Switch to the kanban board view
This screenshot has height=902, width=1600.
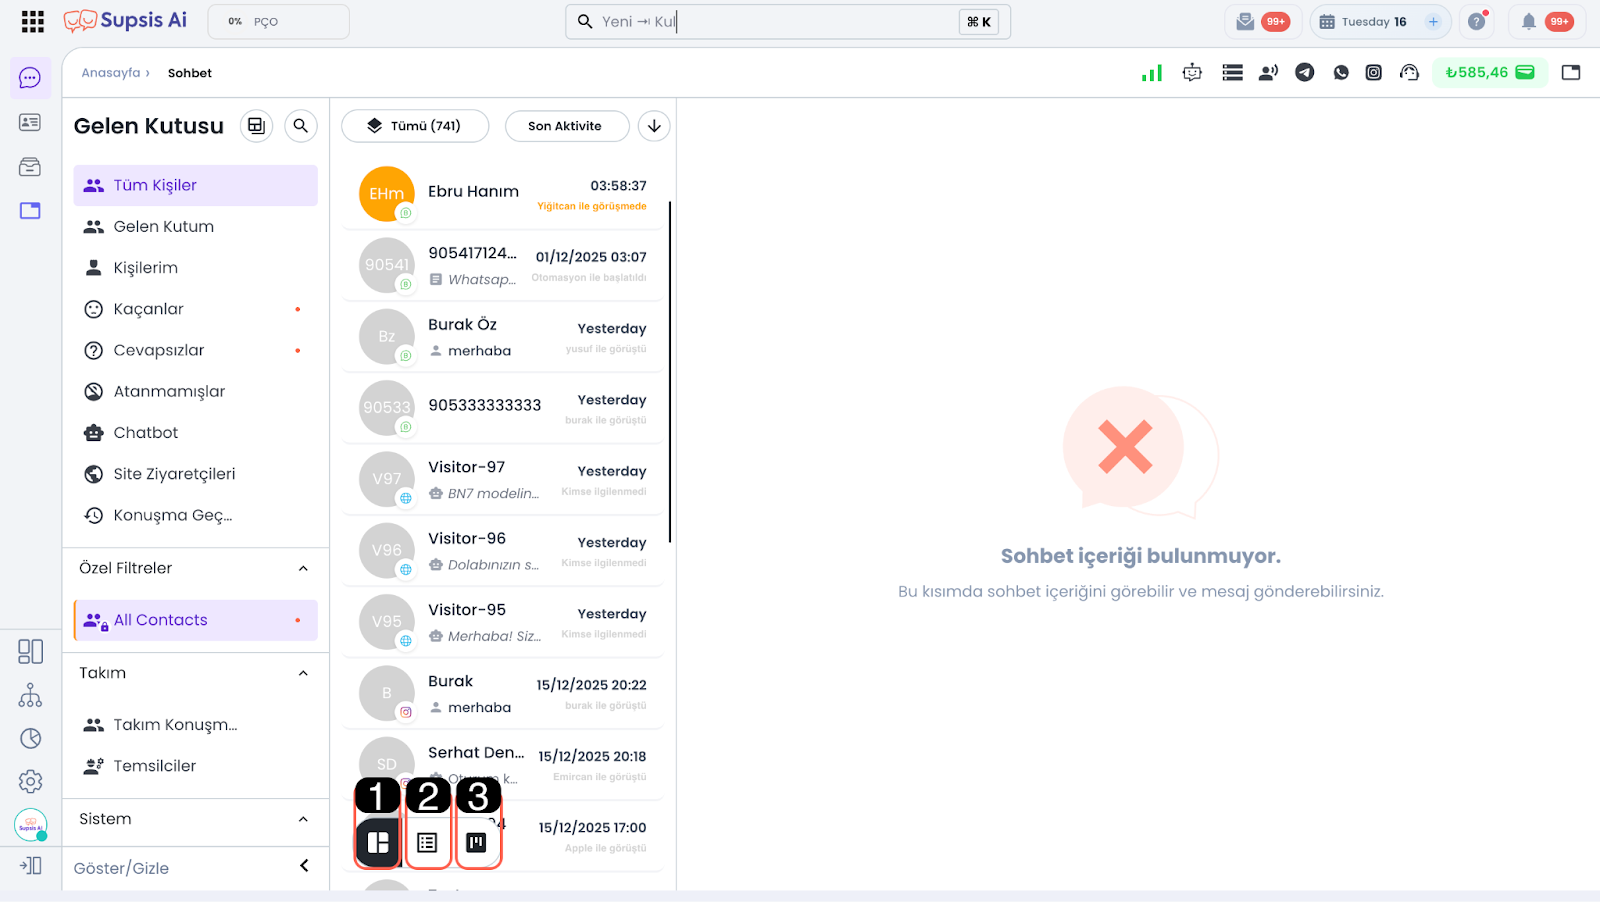477,843
